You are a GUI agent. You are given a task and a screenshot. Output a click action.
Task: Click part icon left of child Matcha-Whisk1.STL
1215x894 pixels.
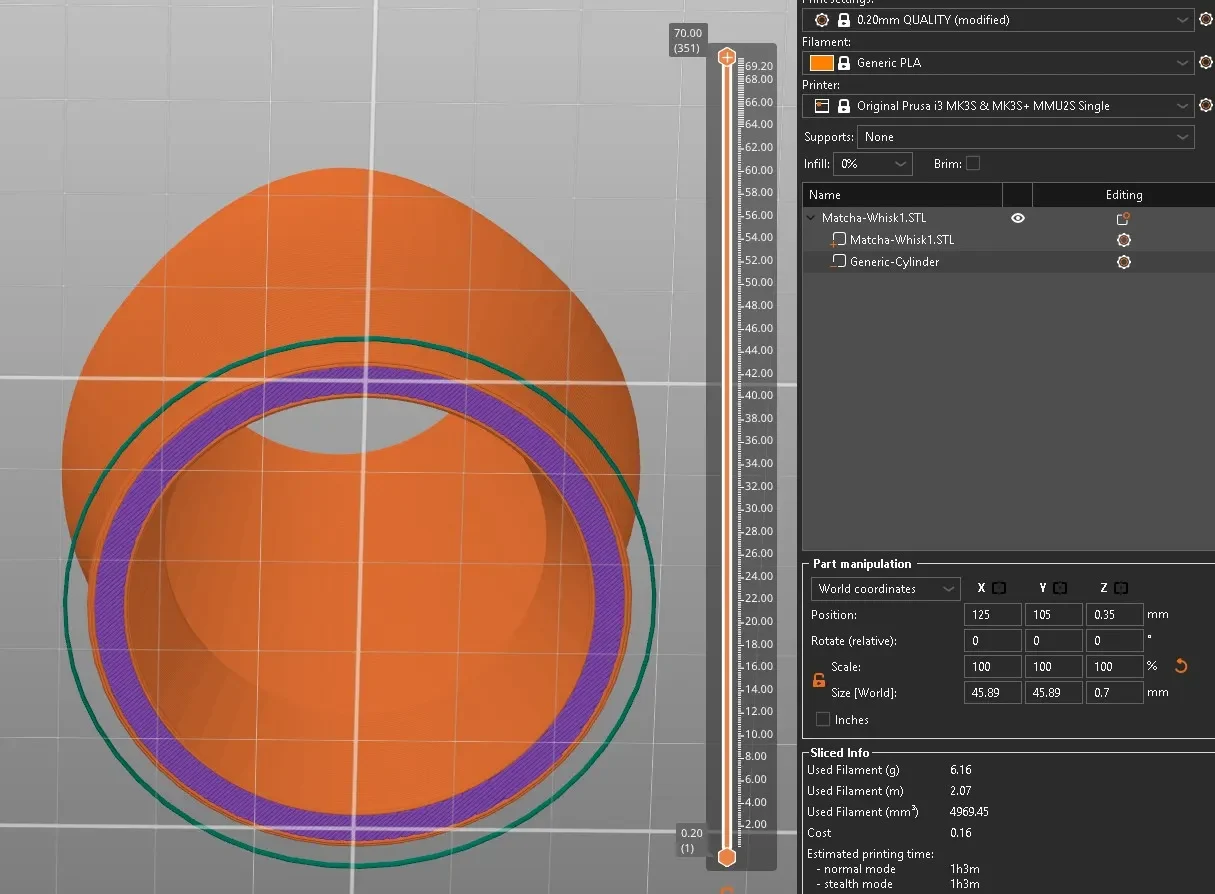tap(838, 240)
